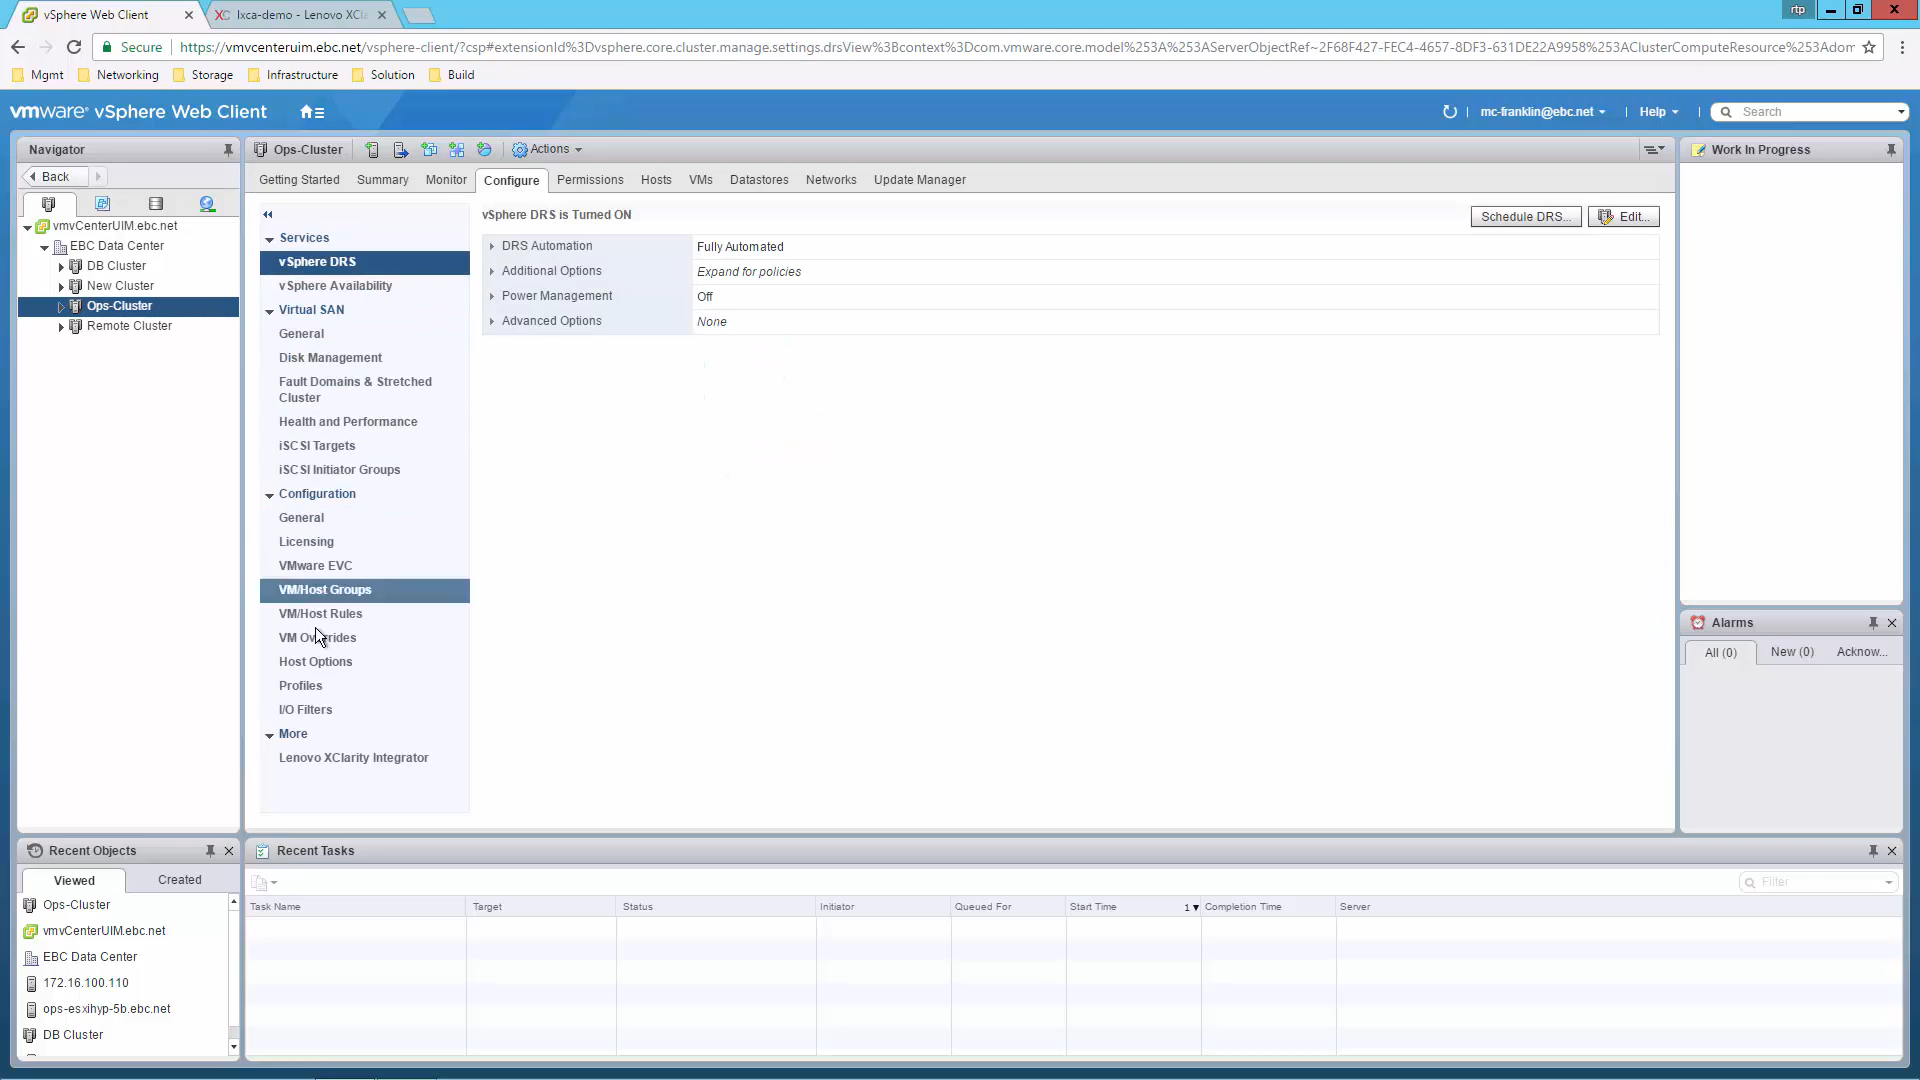
Task: Click the search input field in toolbar
Action: (x=1811, y=111)
